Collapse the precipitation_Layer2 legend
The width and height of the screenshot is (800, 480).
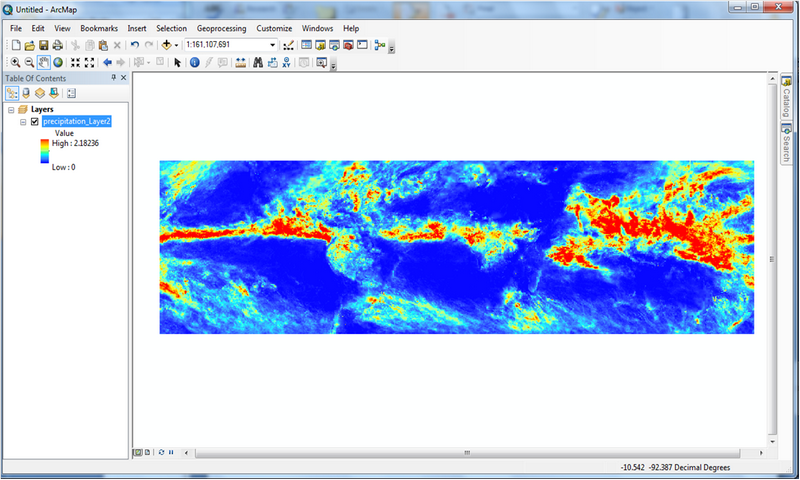(23, 121)
